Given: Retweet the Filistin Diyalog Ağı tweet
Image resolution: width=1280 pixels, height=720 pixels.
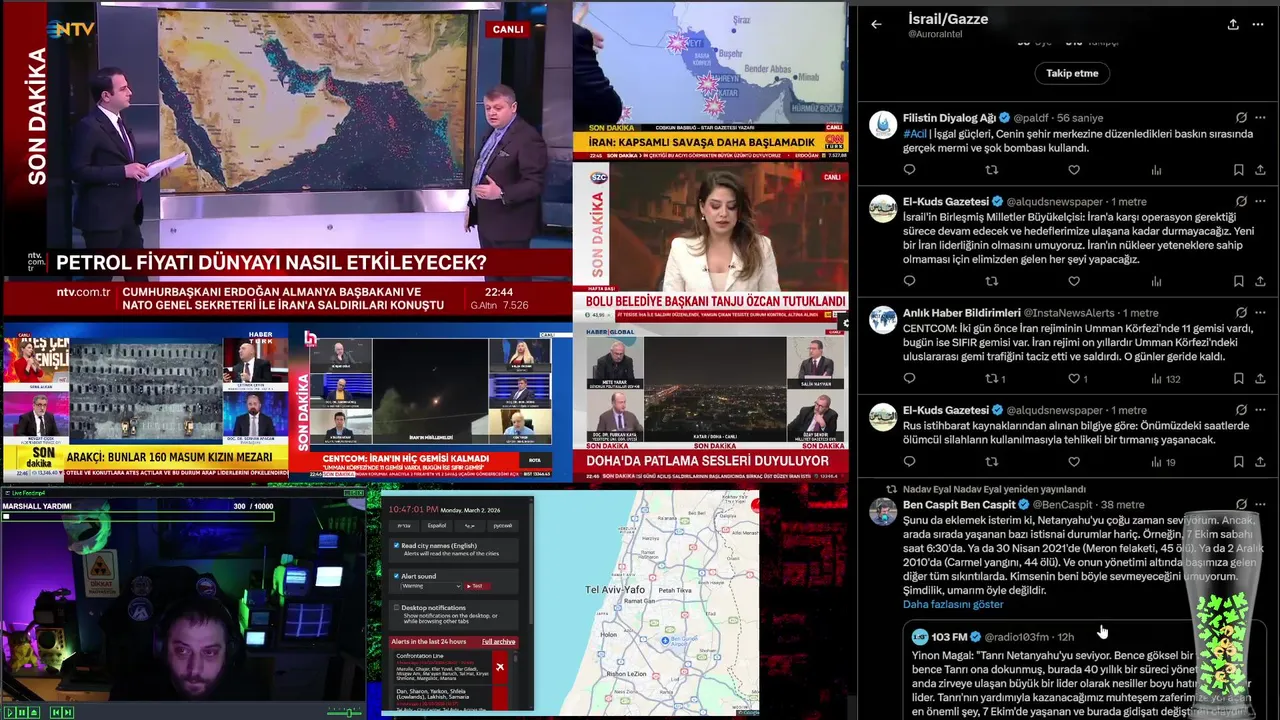Looking at the screenshot, I should 992,170.
